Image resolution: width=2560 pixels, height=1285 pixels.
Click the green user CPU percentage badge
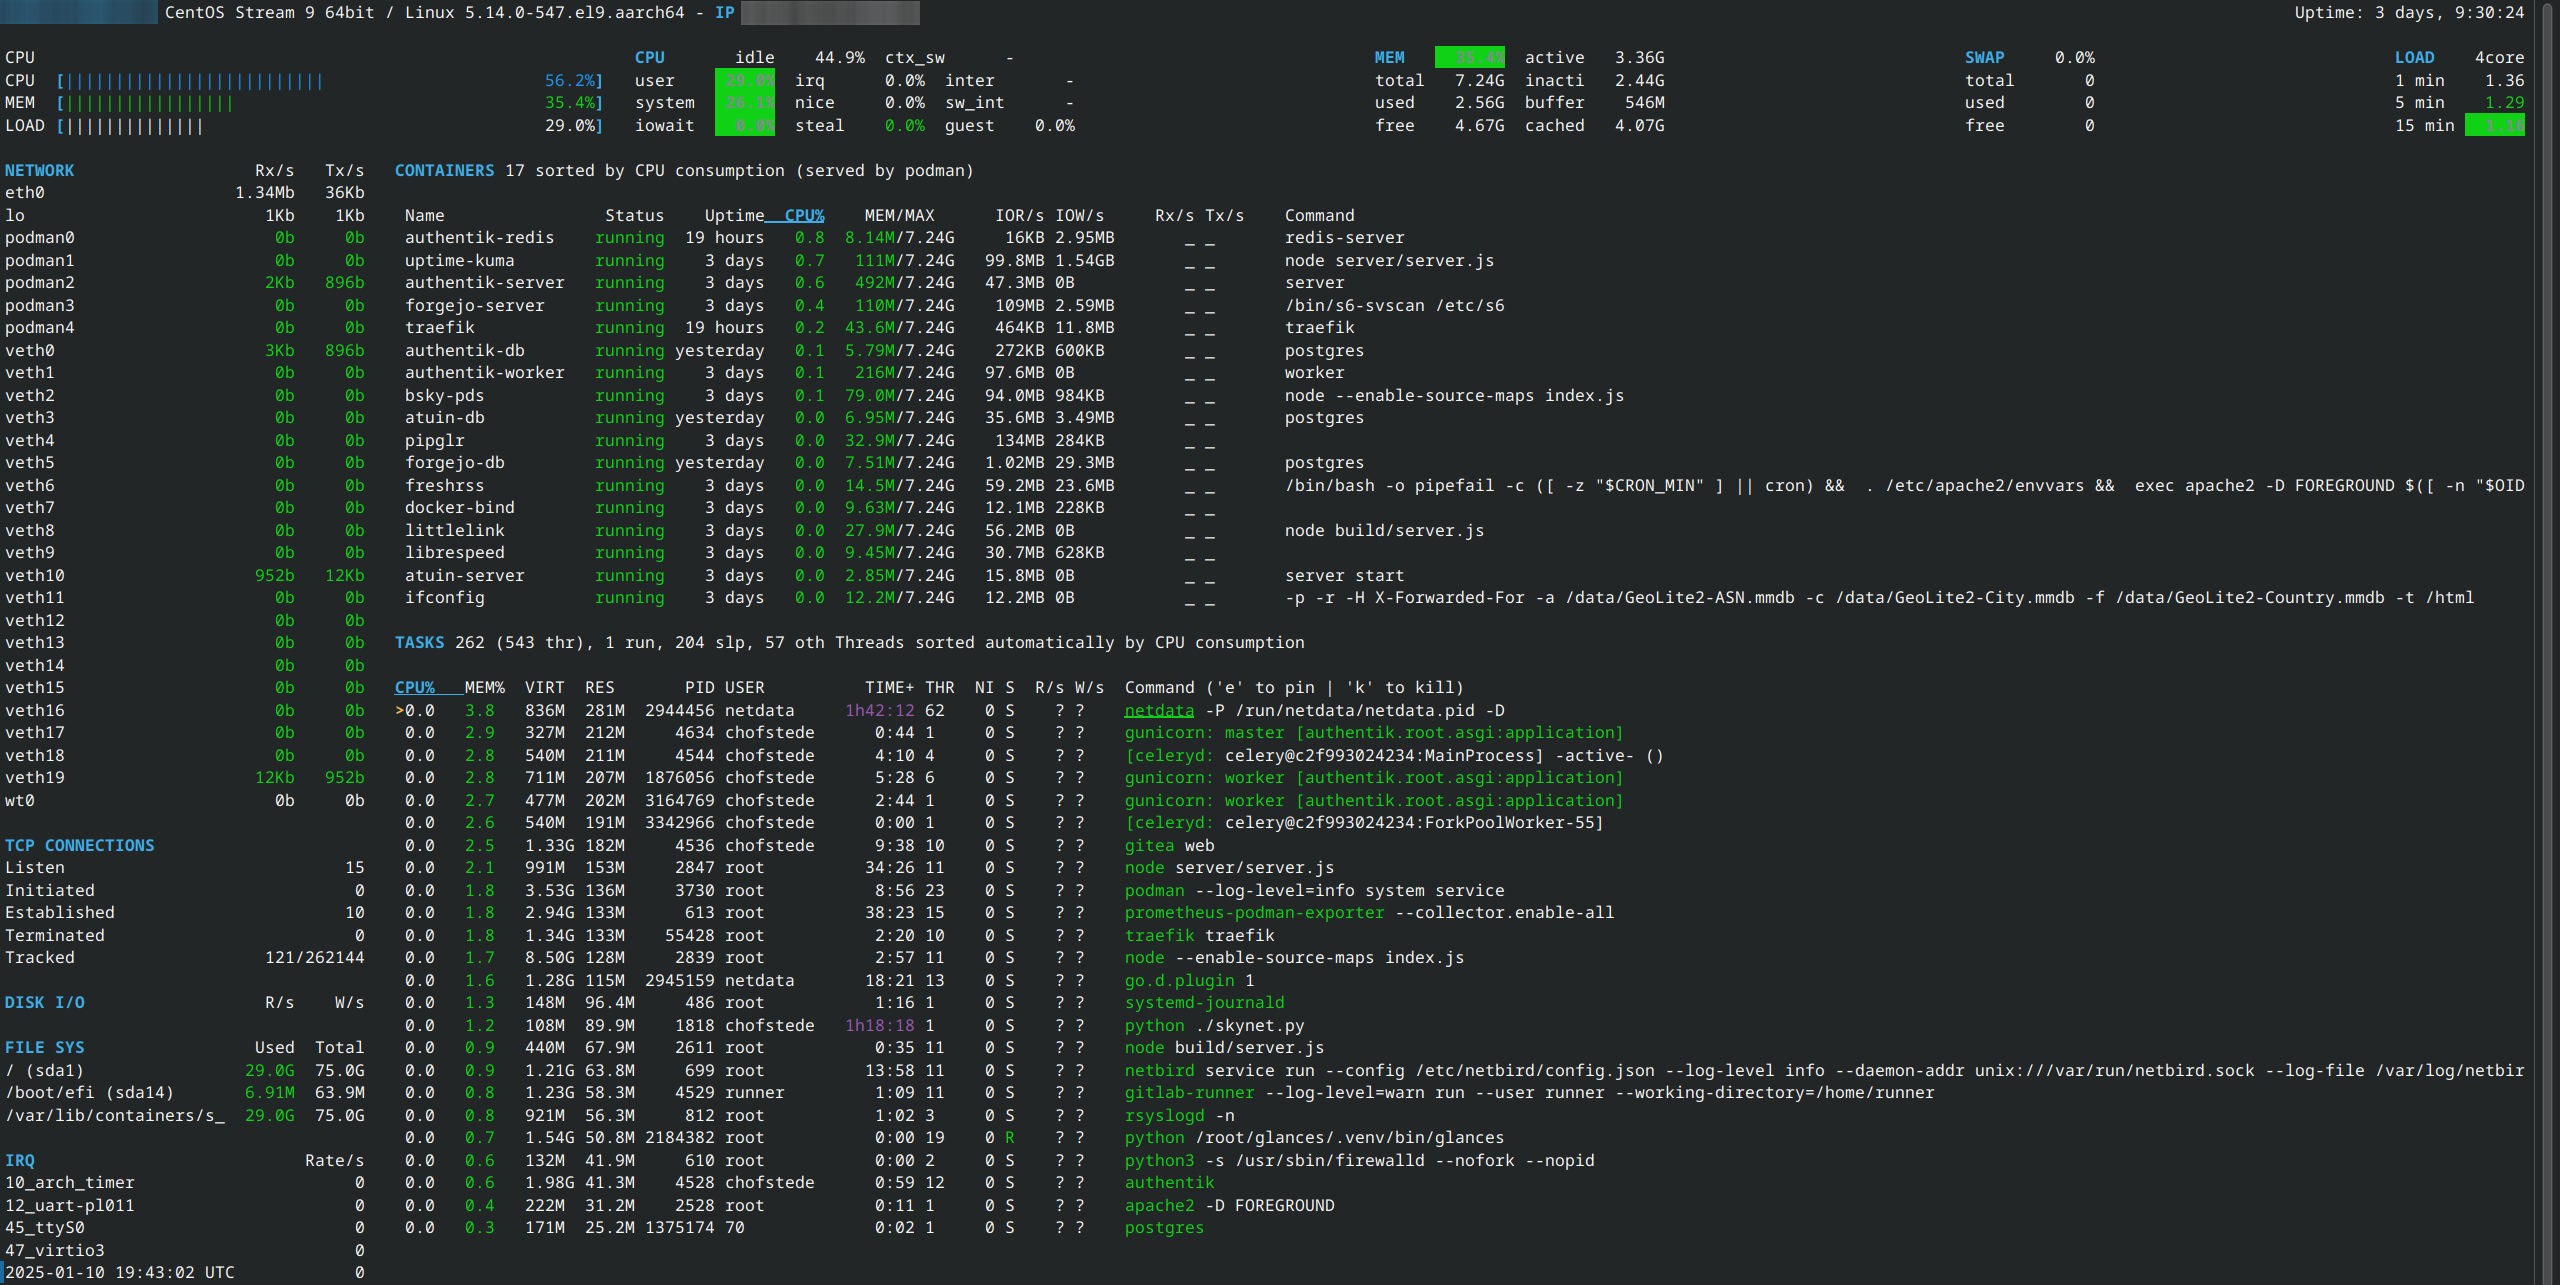pyautogui.click(x=744, y=80)
